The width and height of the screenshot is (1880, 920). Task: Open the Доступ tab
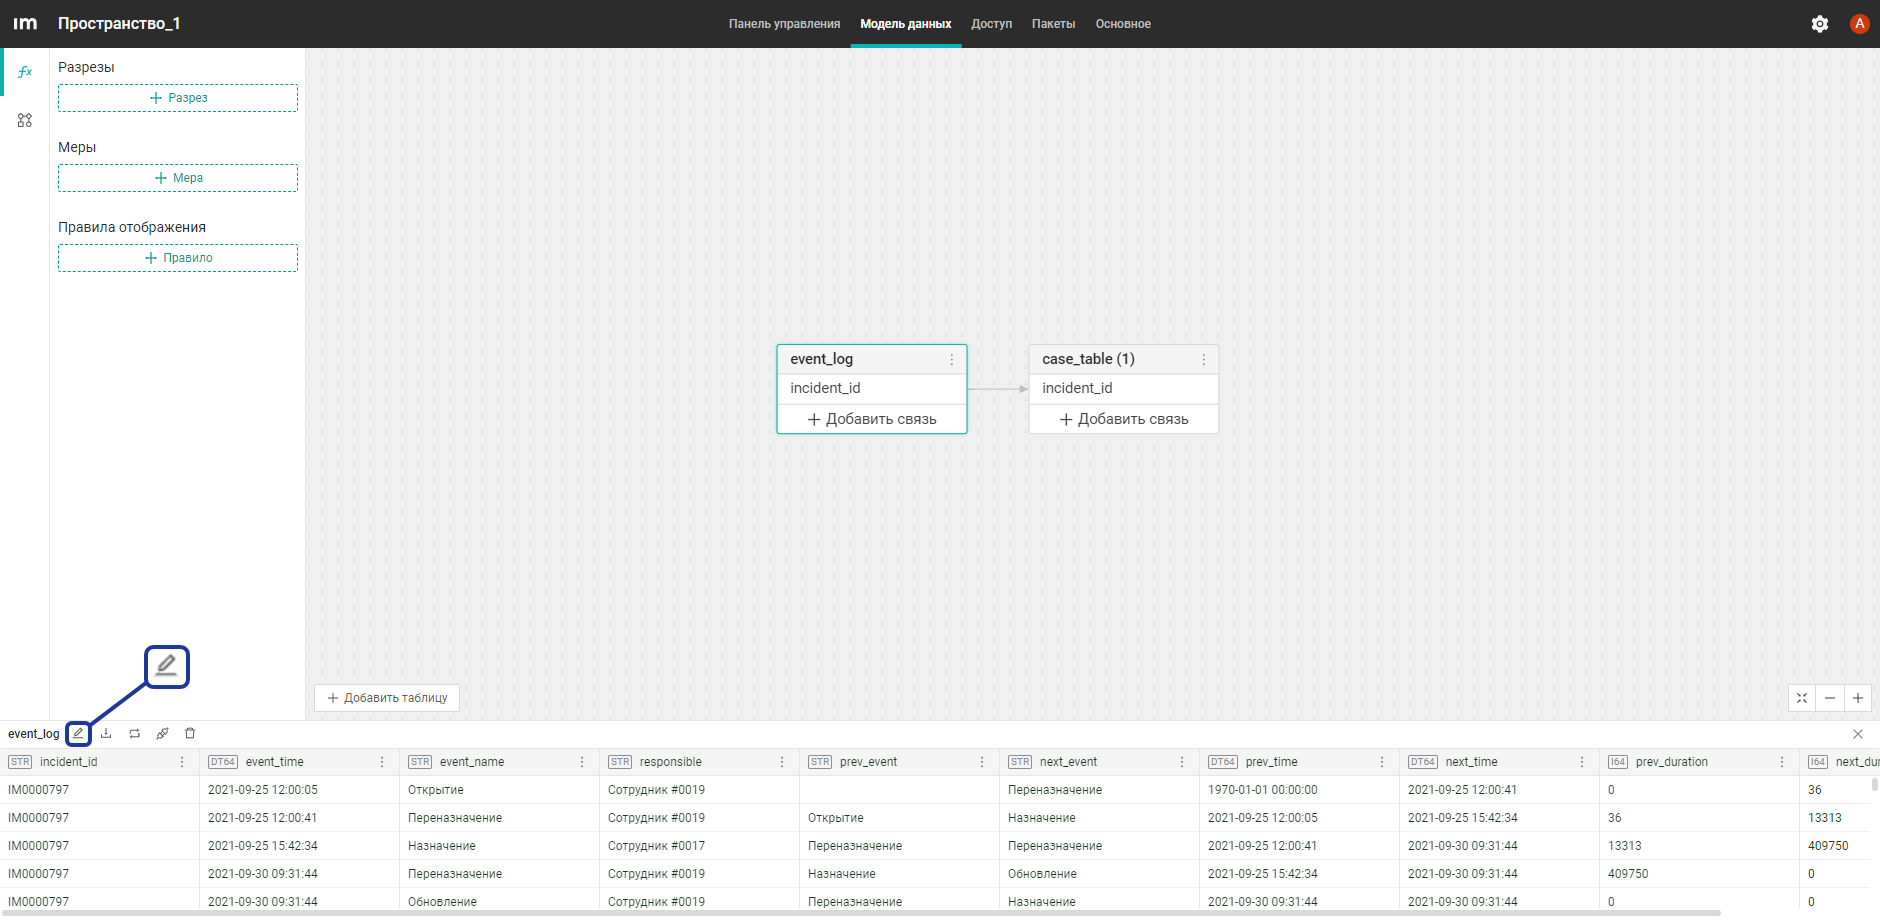(x=992, y=24)
